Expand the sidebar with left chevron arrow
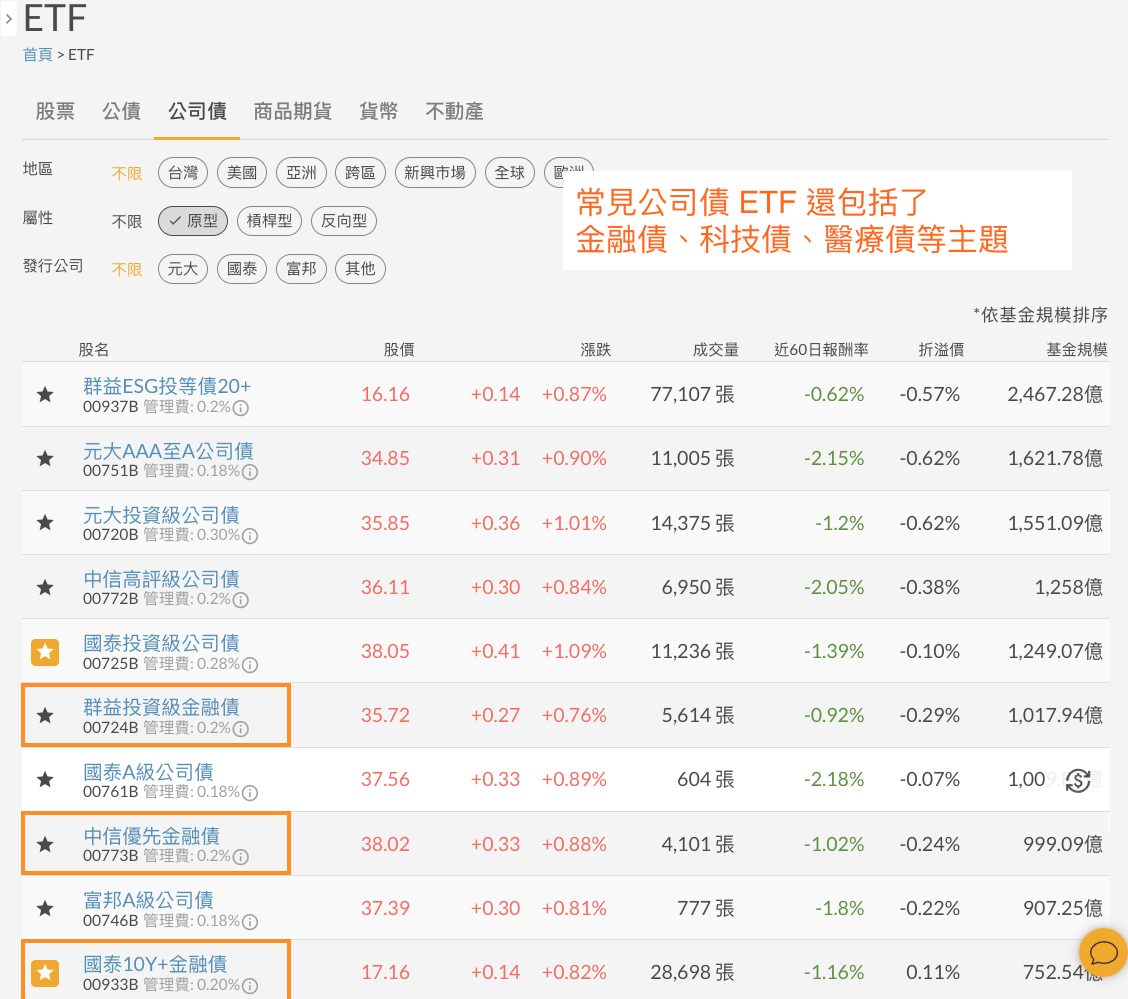1128x999 pixels. (x=9, y=18)
